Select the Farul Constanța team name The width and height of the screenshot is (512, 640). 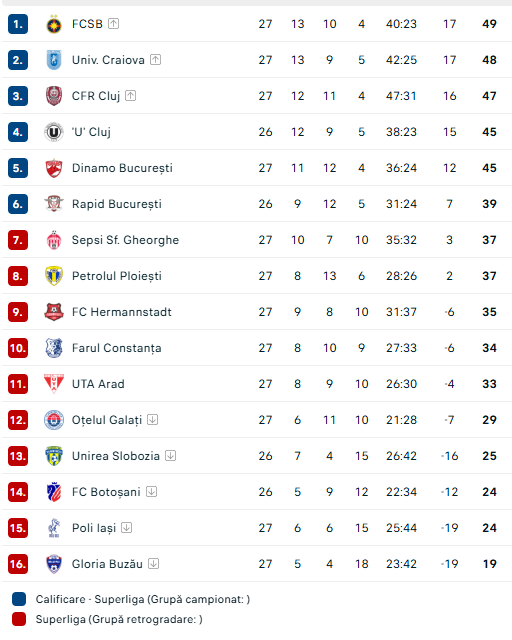coord(117,348)
